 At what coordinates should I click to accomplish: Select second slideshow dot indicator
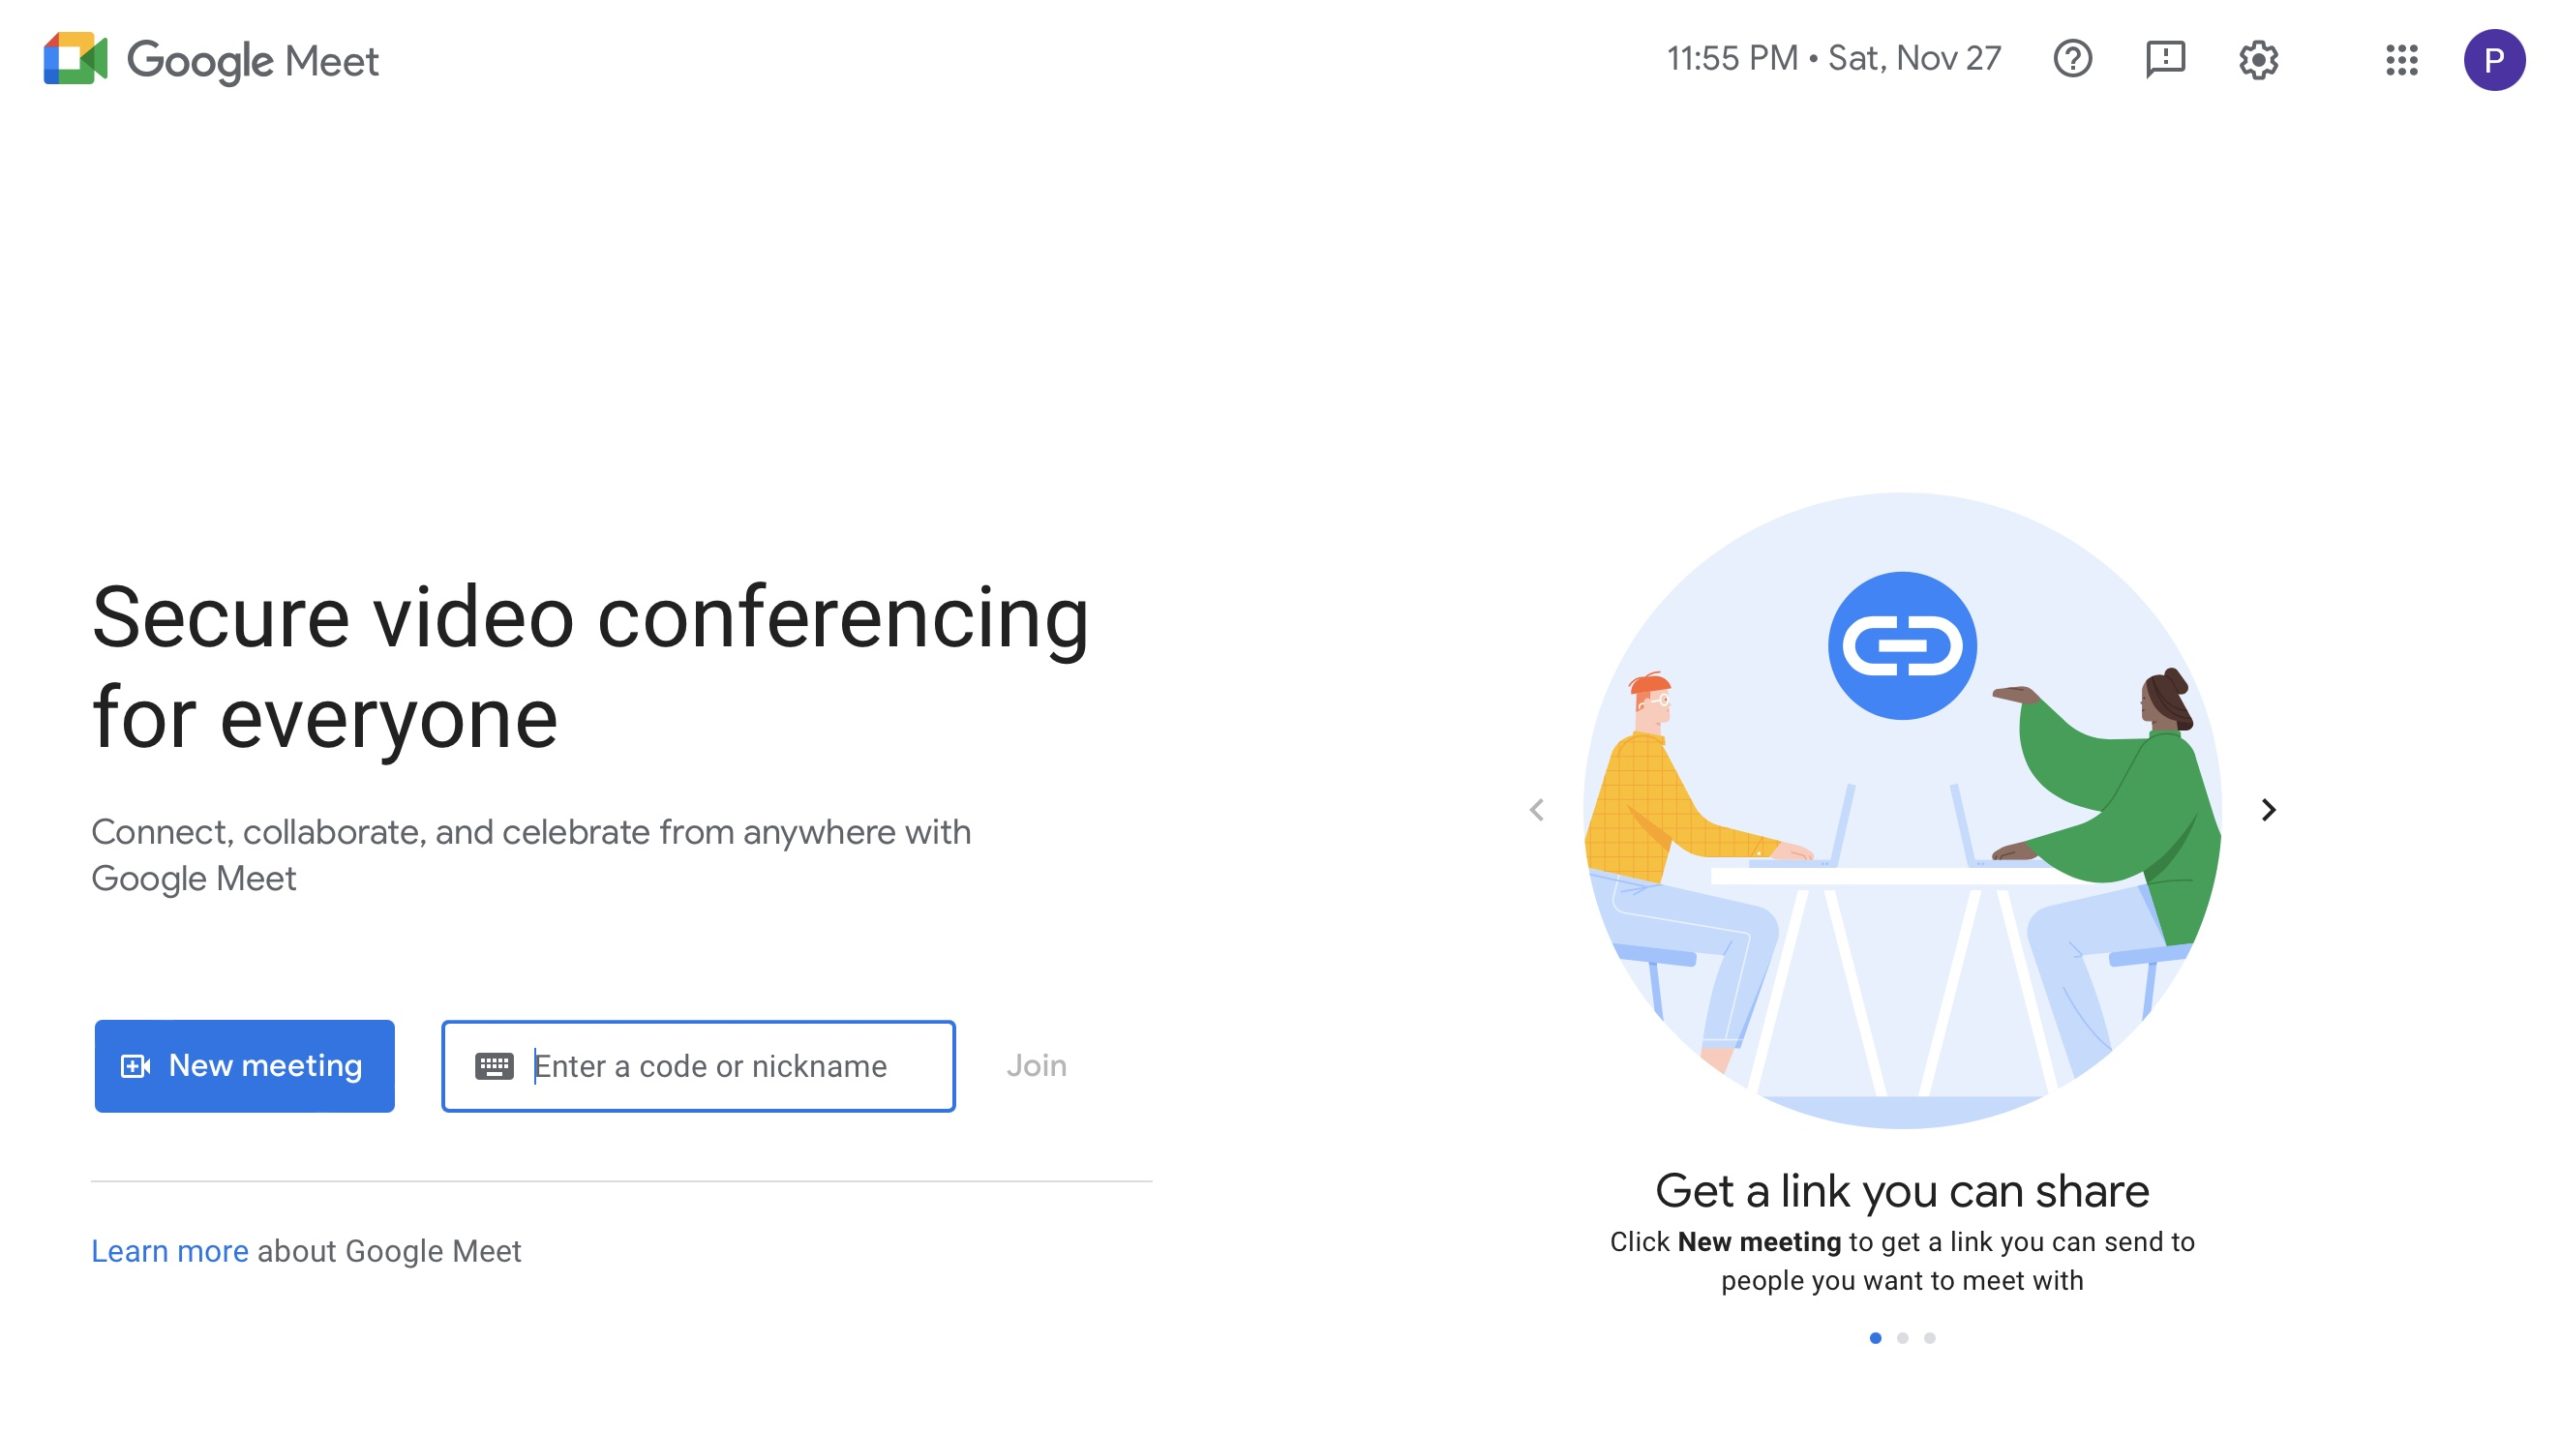1902,1337
